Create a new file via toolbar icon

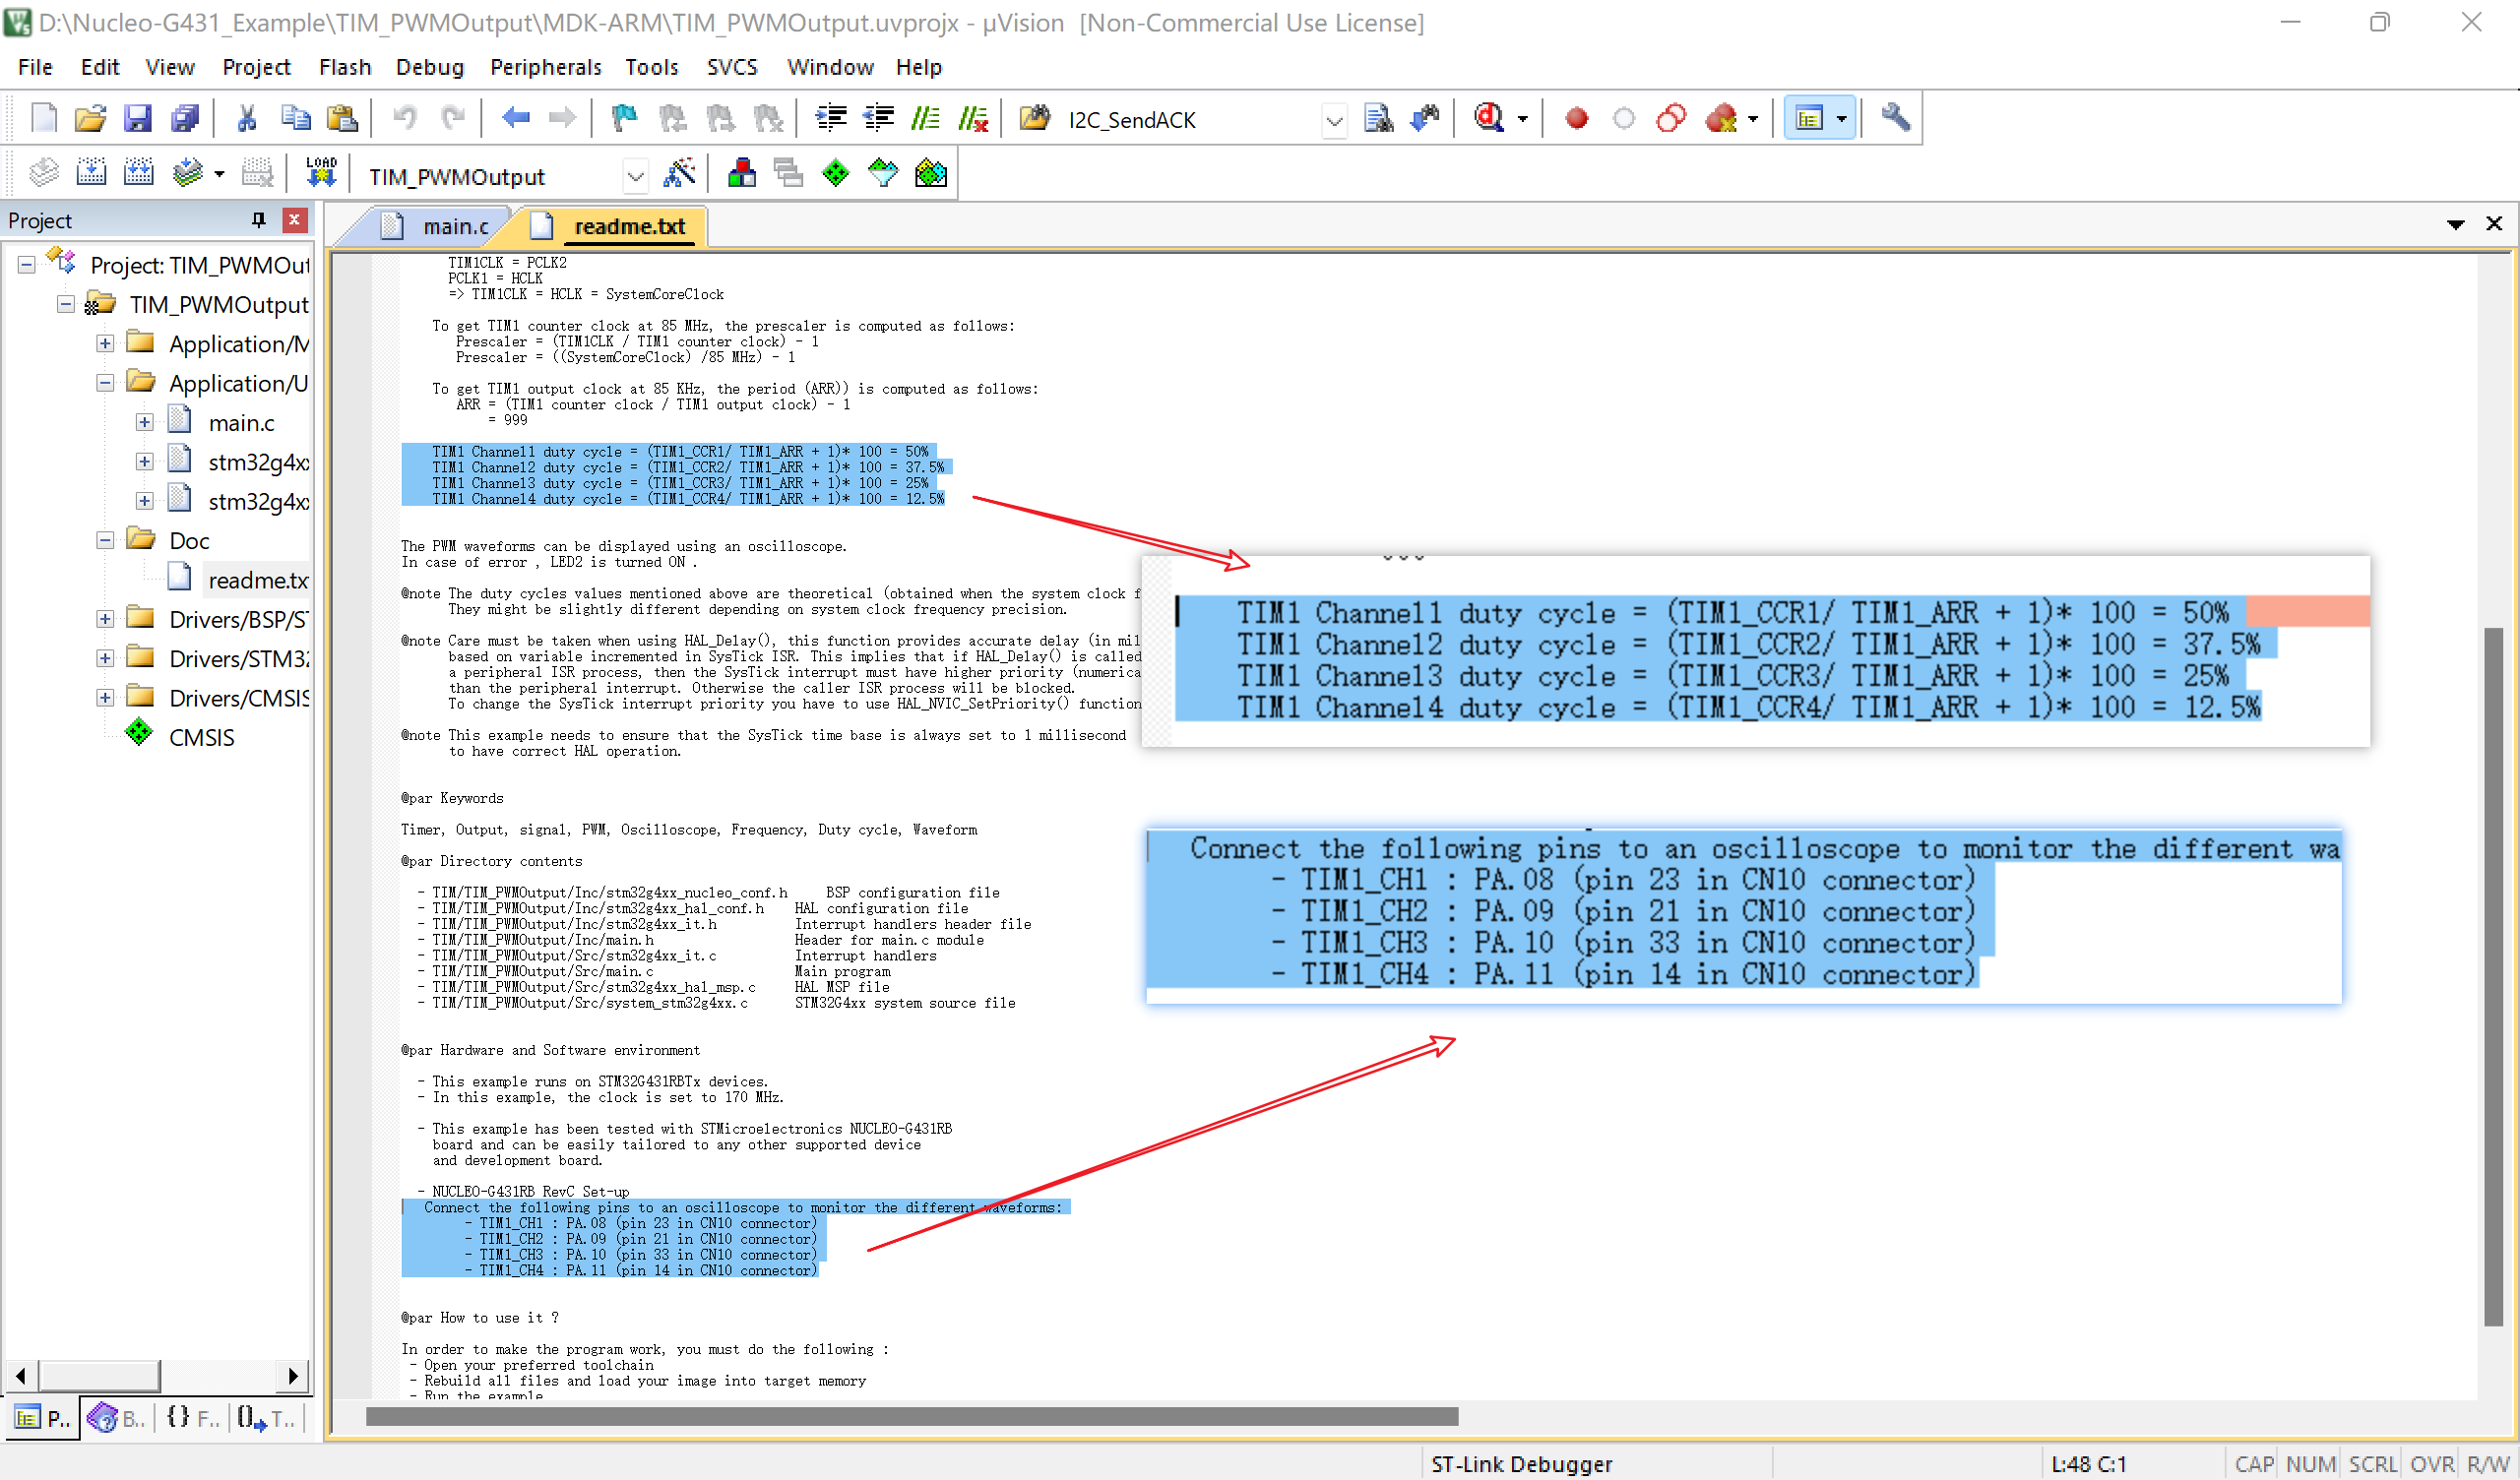click(43, 118)
